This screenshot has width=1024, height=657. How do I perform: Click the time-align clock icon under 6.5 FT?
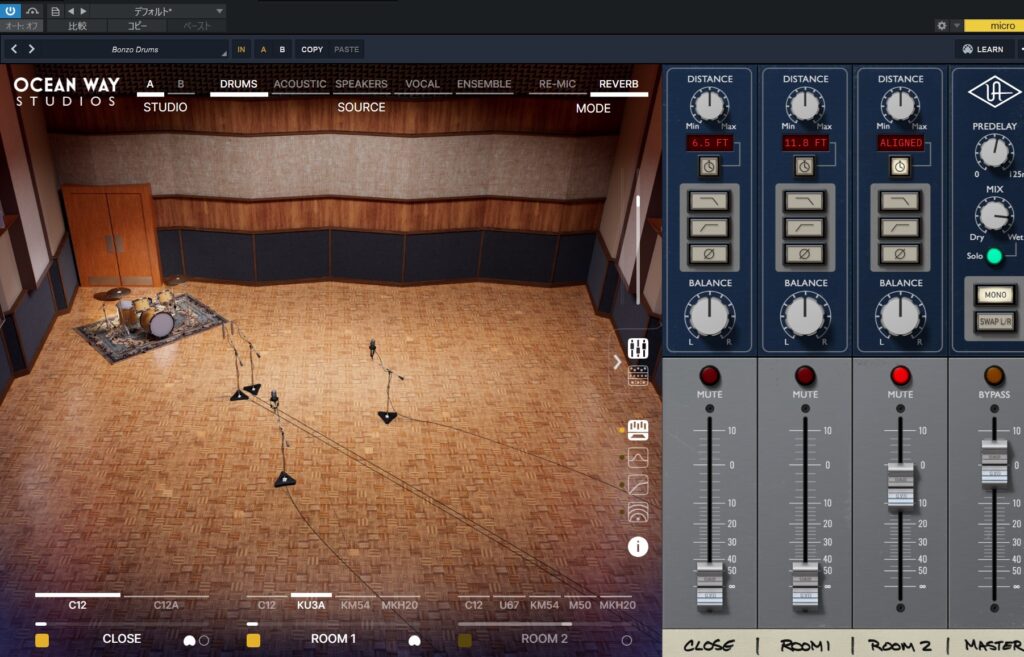[709, 167]
